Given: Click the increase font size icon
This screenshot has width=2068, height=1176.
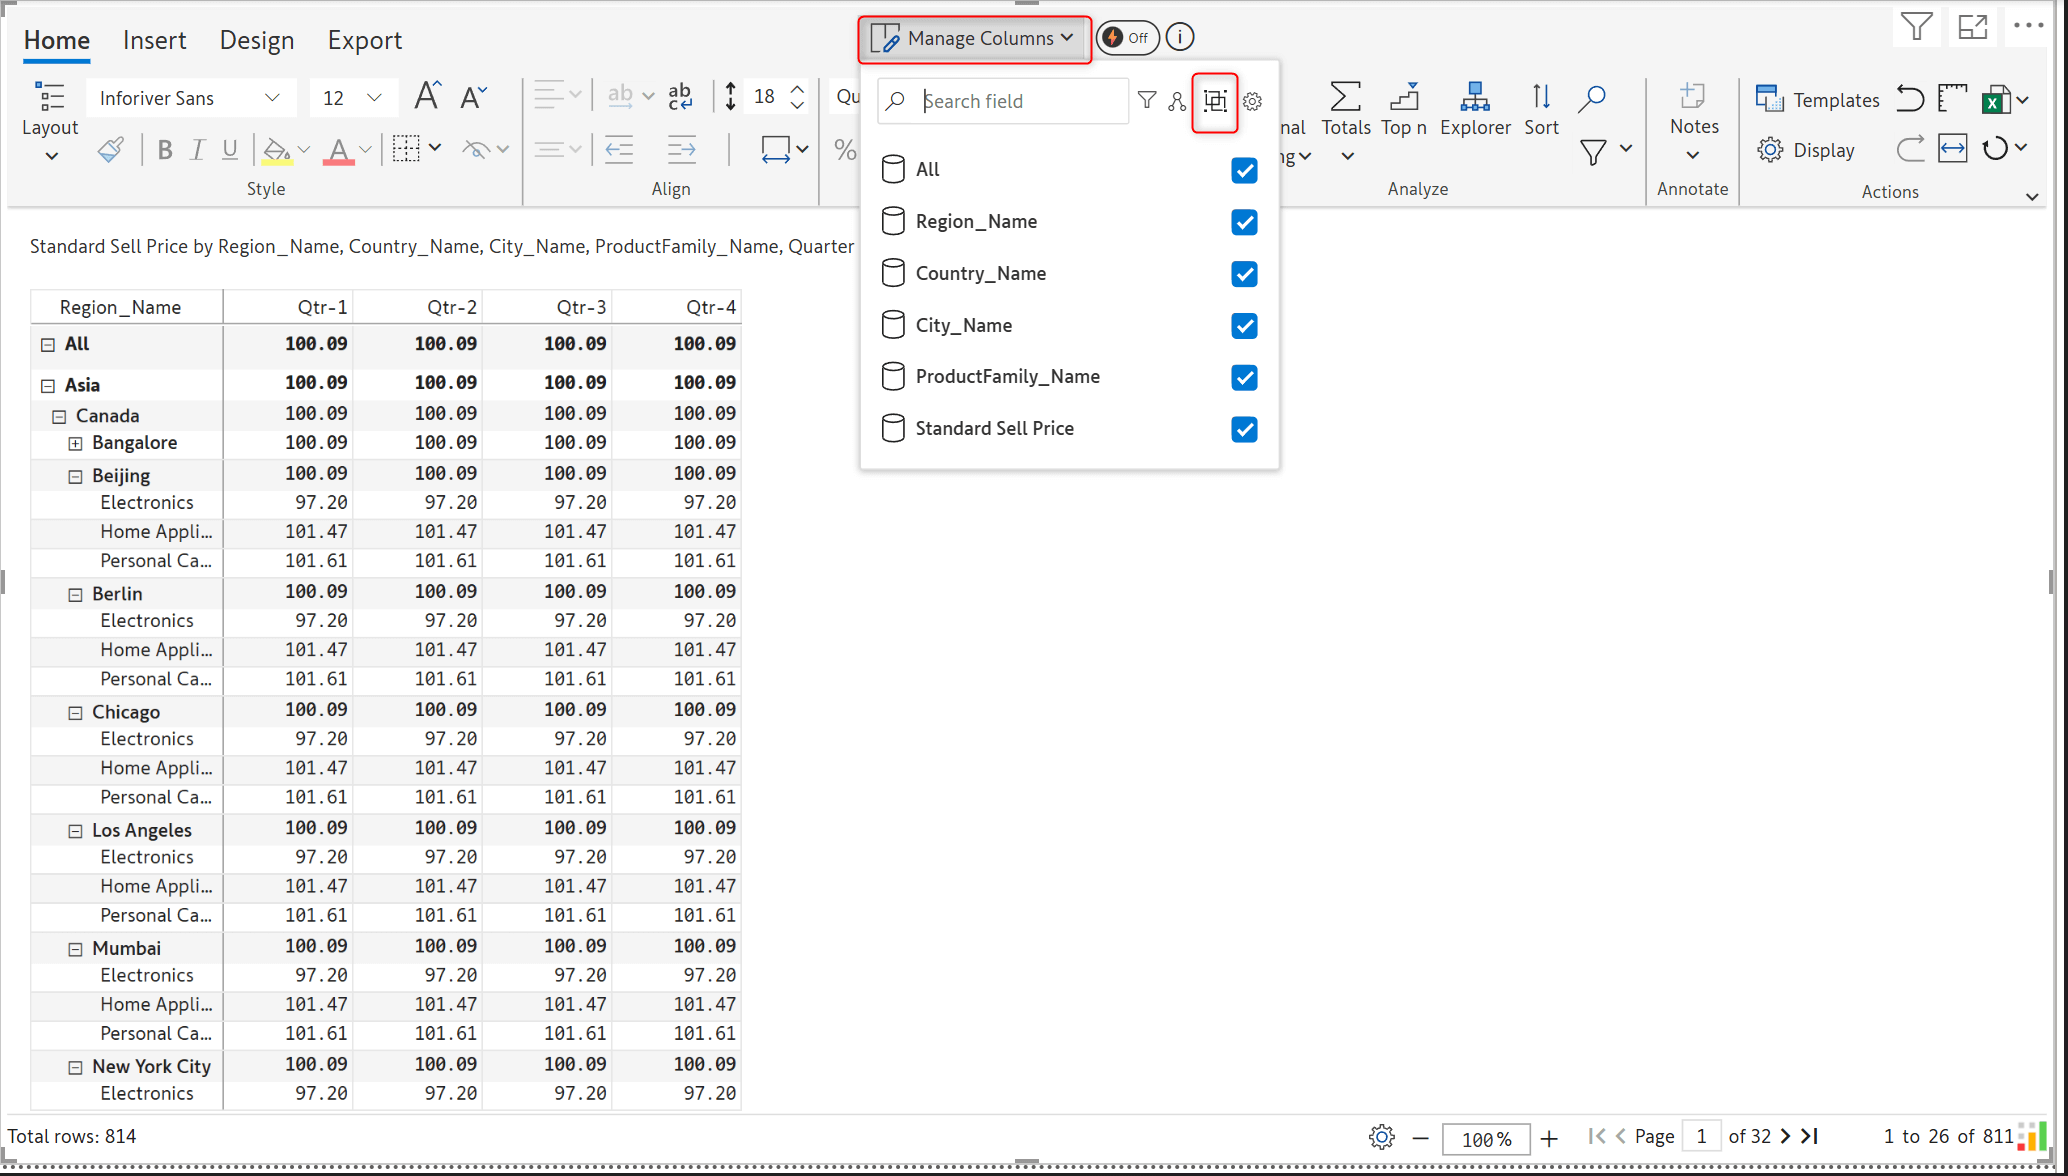Looking at the screenshot, I should 427,97.
